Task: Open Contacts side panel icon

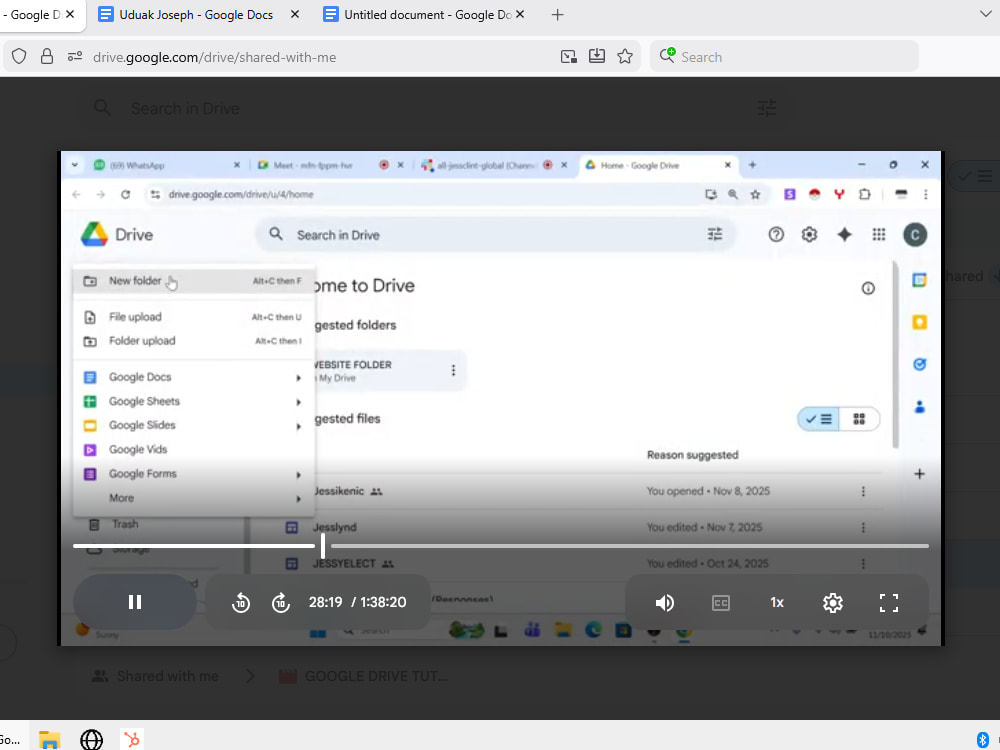Action: pyautogui.click(x=919, y=406)
